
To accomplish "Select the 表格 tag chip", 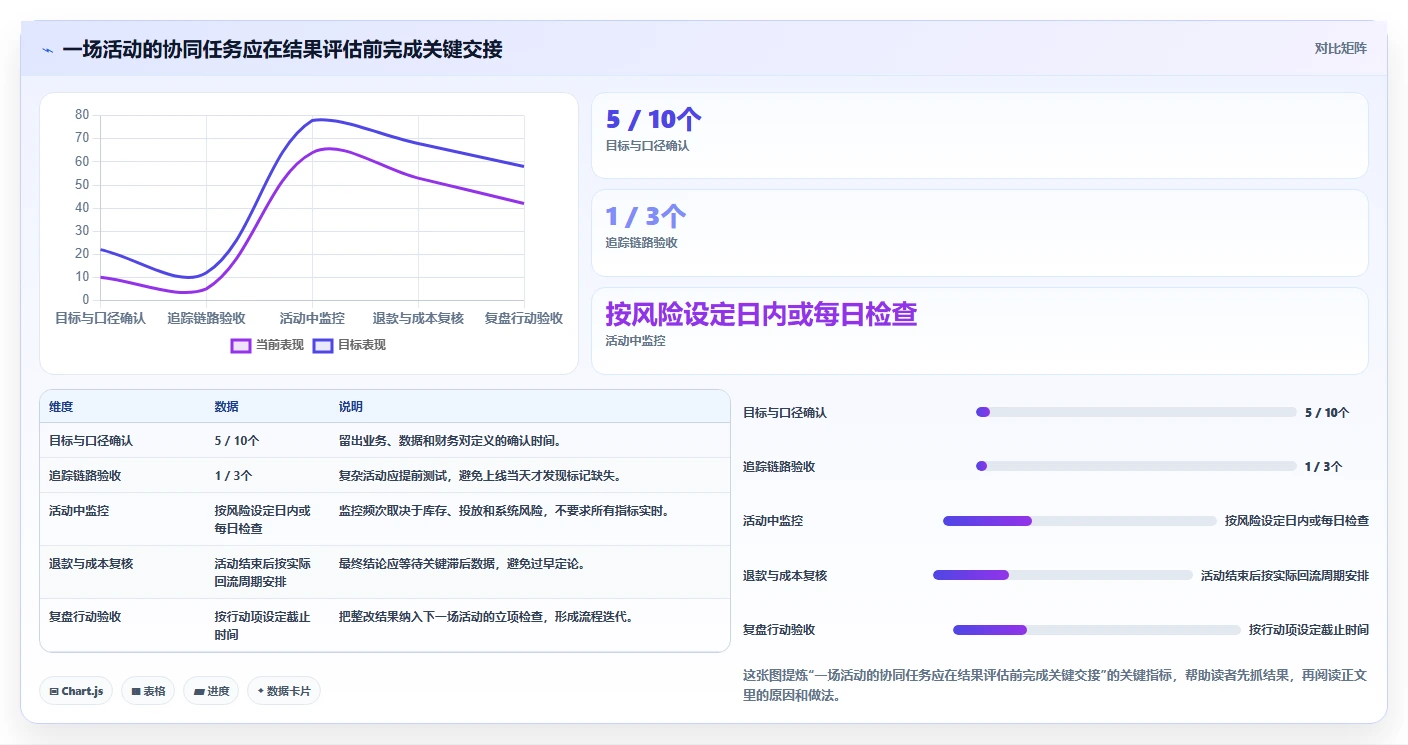I will pos(148,691).
